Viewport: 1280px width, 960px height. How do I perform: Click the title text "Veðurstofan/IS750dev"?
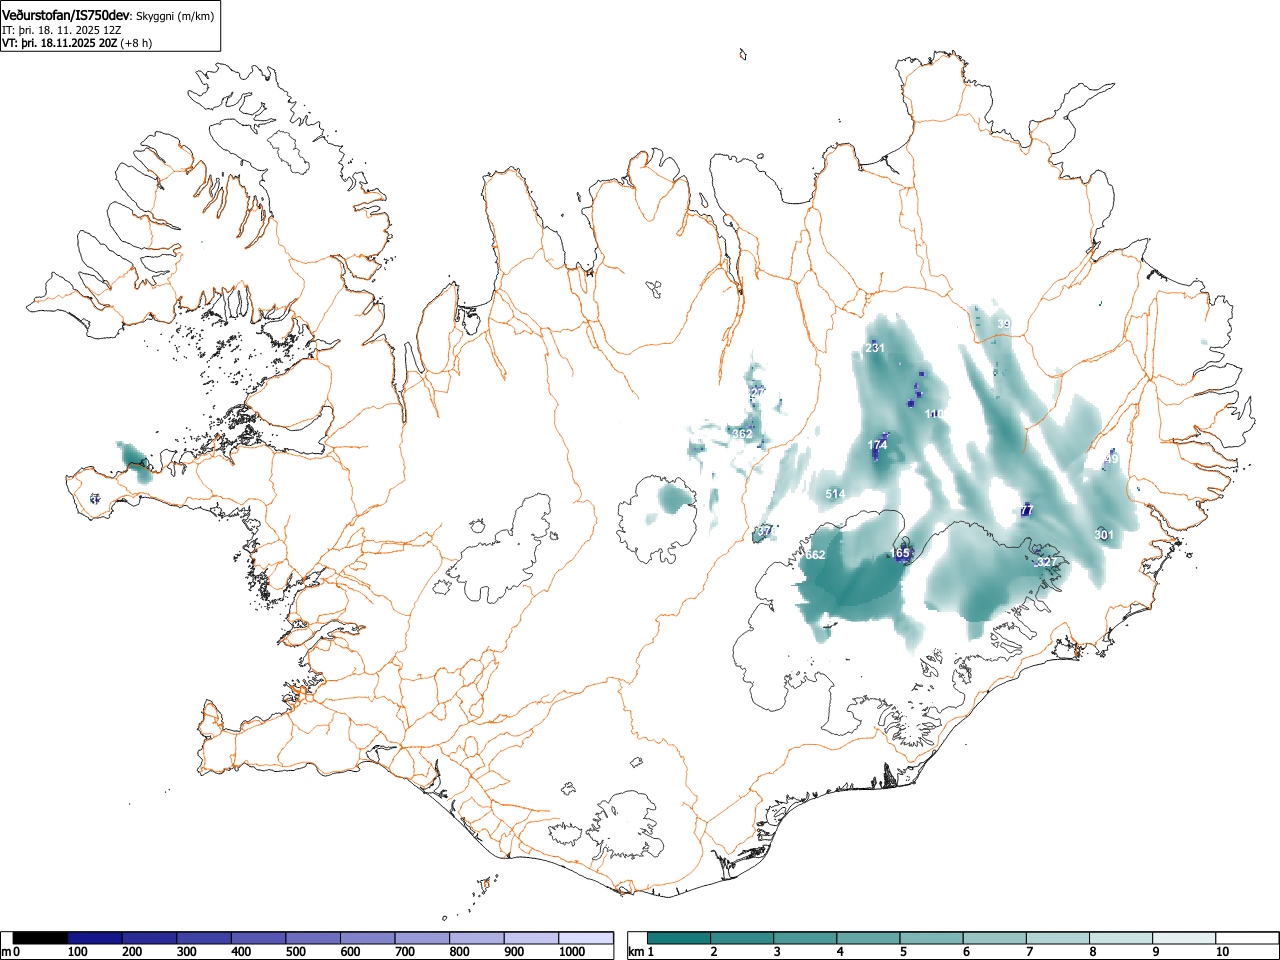pos(67,15)
